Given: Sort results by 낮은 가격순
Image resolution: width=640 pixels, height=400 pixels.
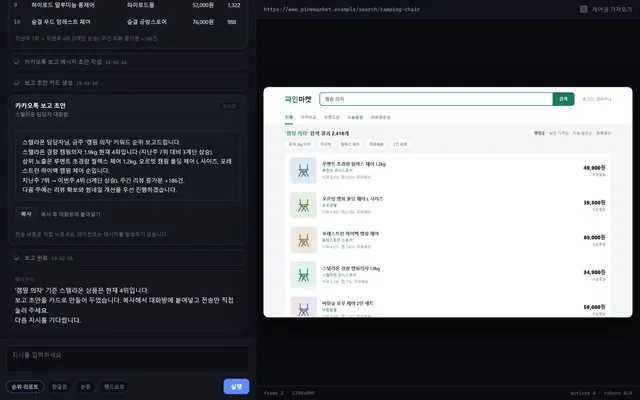Looking at the screenshot, I should pyautogui.click(x=559, y=133).
